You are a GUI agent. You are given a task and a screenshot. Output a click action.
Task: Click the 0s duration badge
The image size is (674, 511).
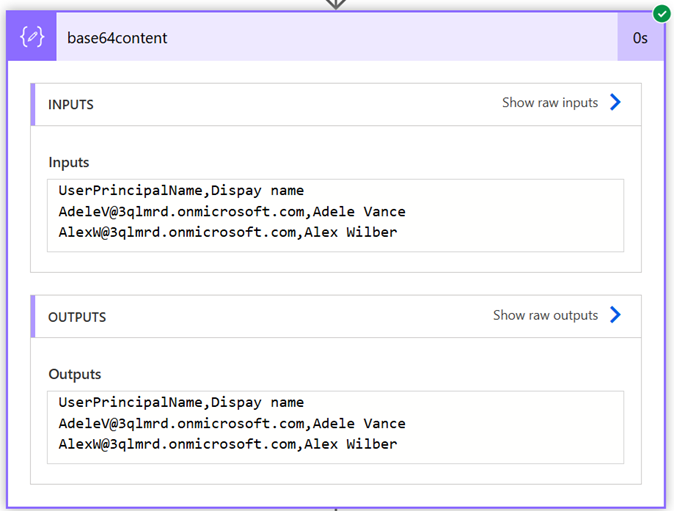point(640,38)
